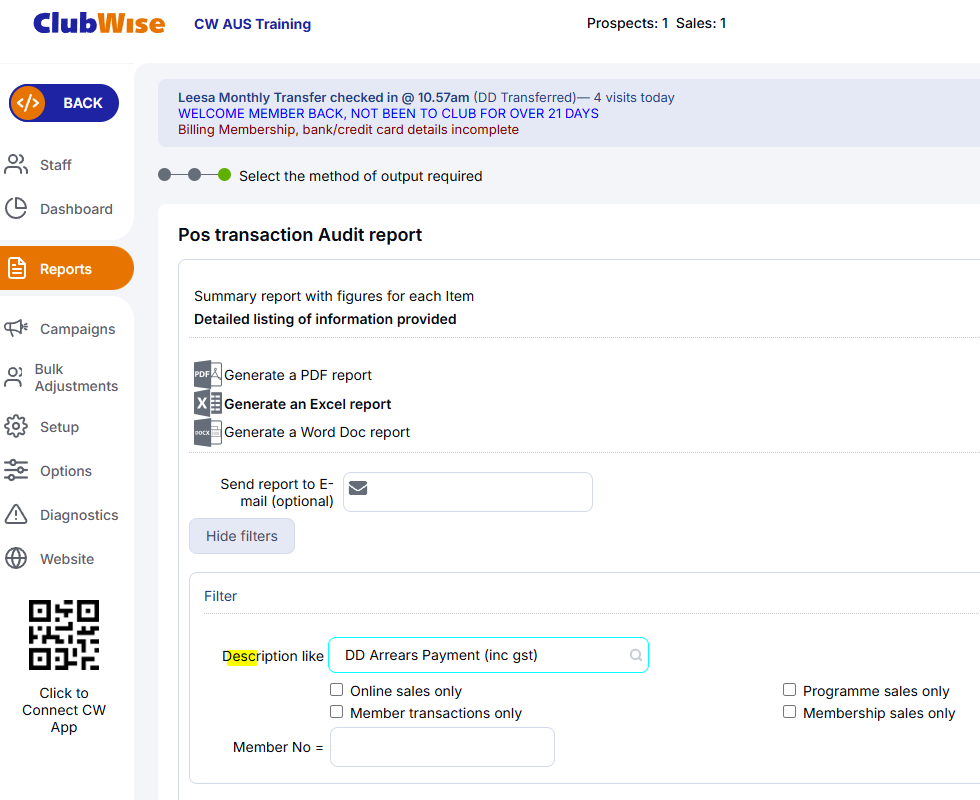Click Click to Connect CW App text

coord(64,710)
